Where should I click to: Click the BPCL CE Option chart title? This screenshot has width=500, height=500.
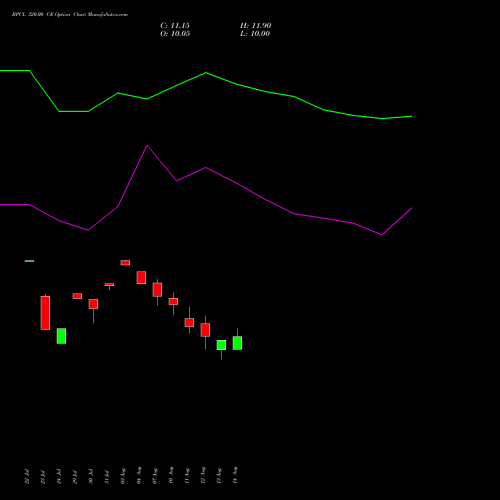click(70, 15)
